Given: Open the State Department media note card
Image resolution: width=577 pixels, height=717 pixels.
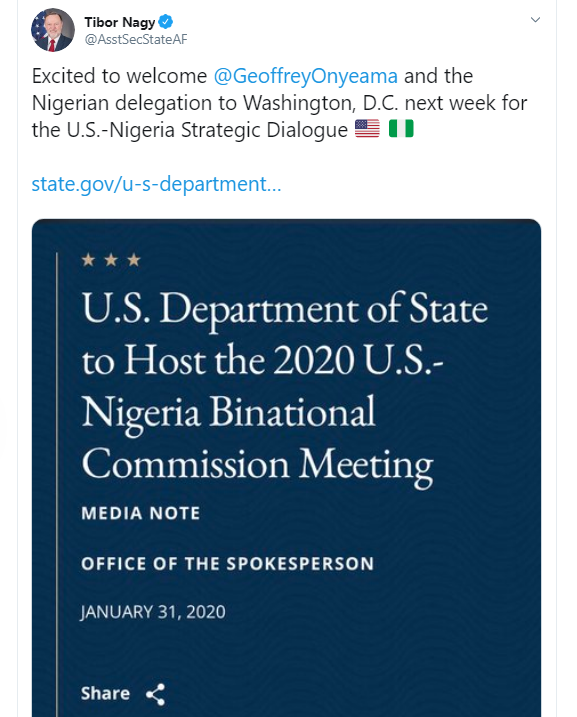Looking at the screenshot, I should [x=286, y=468].
